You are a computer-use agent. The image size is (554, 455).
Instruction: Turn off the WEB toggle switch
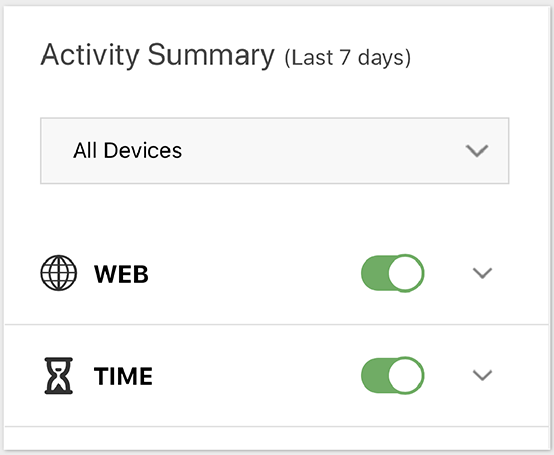pos(393,273)
